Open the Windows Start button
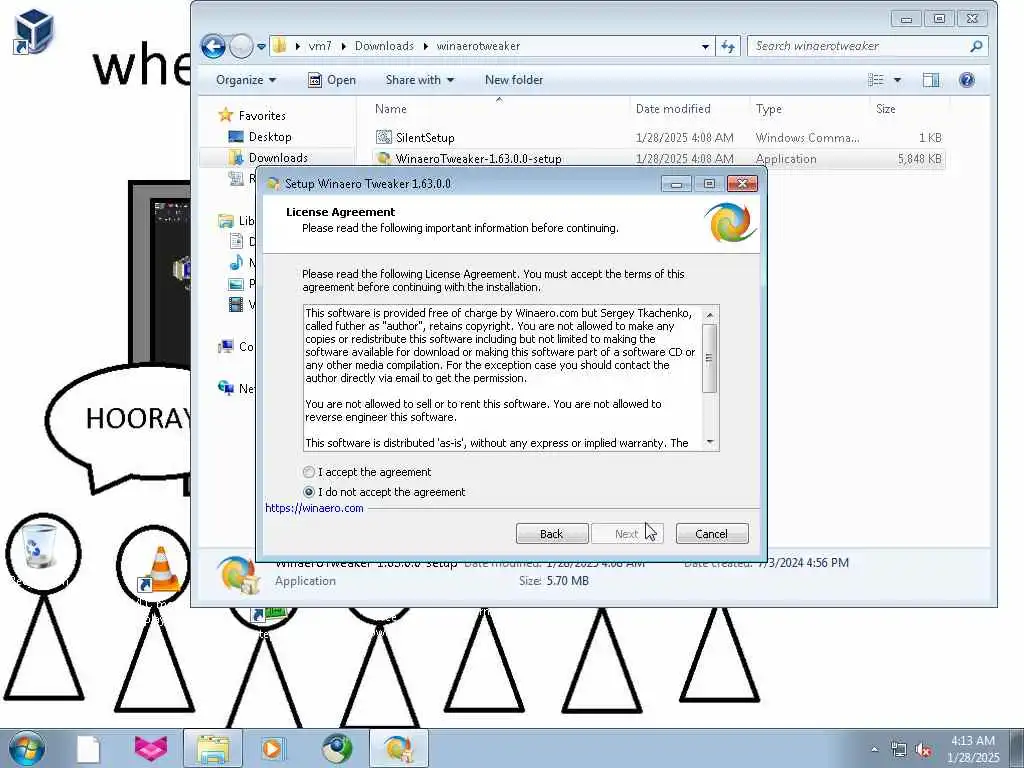 27,748
